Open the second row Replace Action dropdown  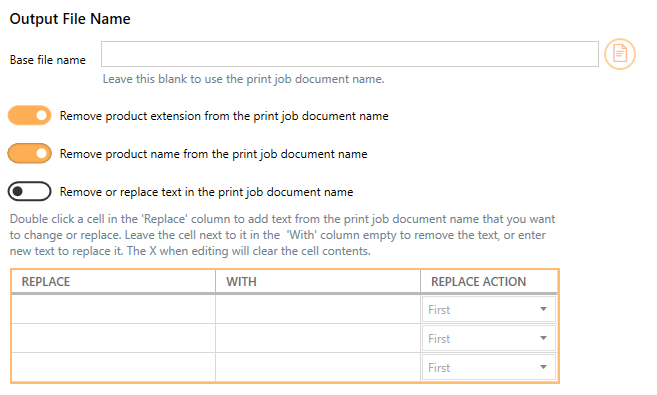[x=489, y=338]
